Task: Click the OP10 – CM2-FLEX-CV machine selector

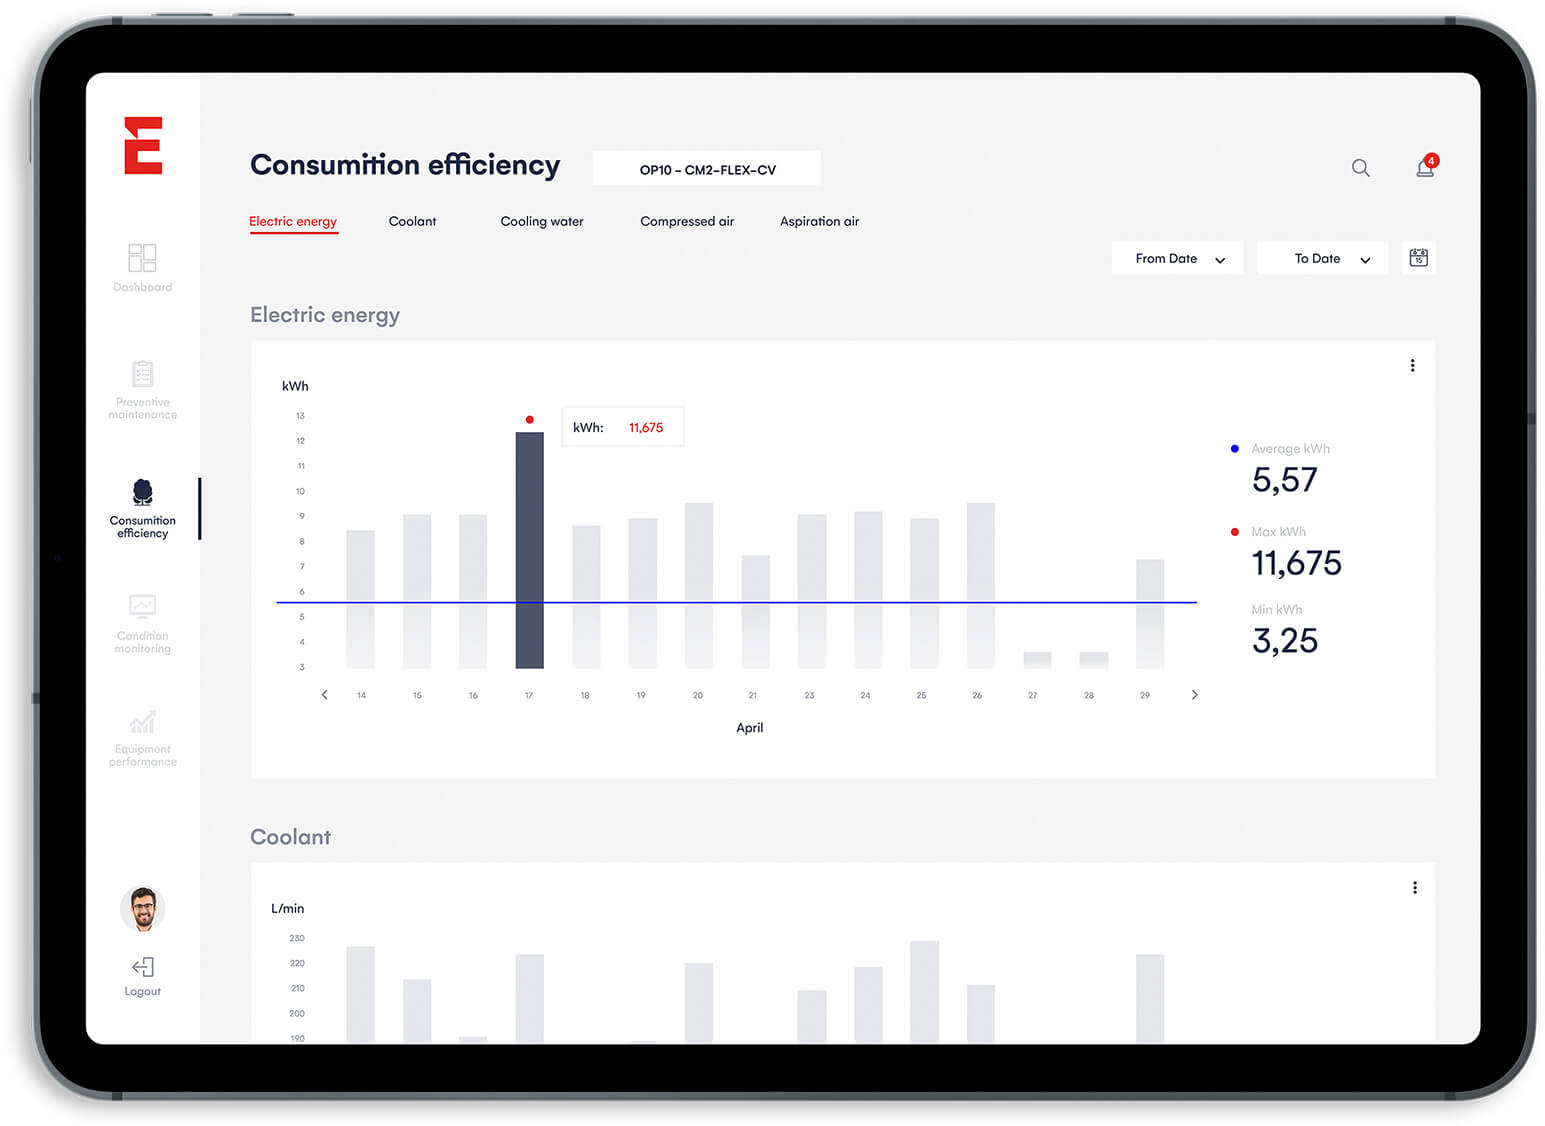Action: 707,169
